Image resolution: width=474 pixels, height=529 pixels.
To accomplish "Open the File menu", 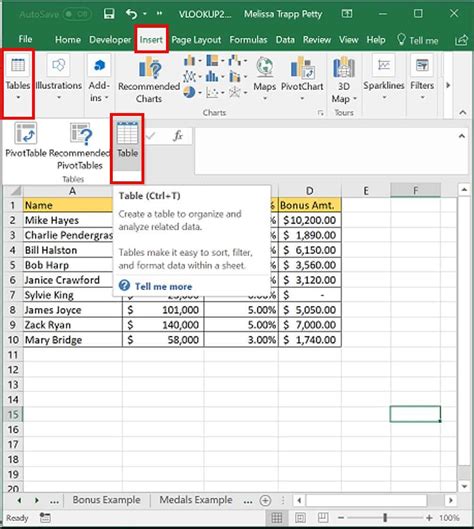I will (25, 39).
